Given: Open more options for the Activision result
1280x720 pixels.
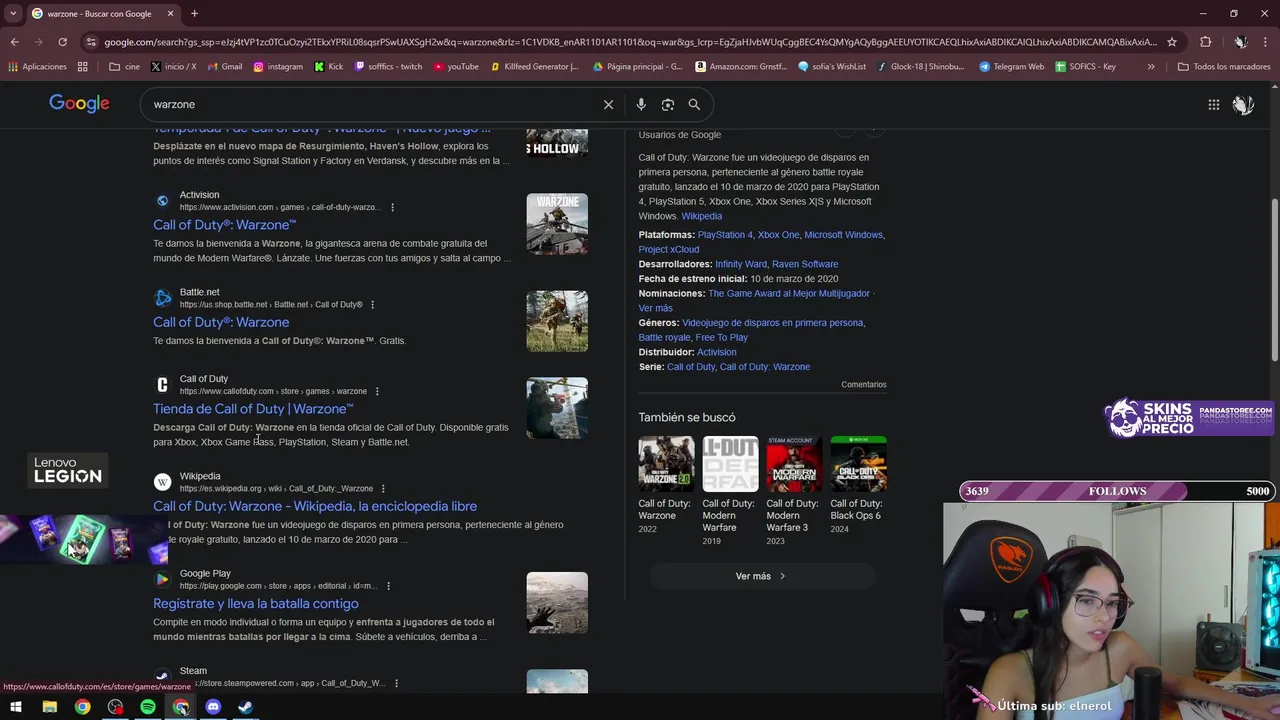Looking at the screenshot, I should pyautogui.click(x=392, y=207).
